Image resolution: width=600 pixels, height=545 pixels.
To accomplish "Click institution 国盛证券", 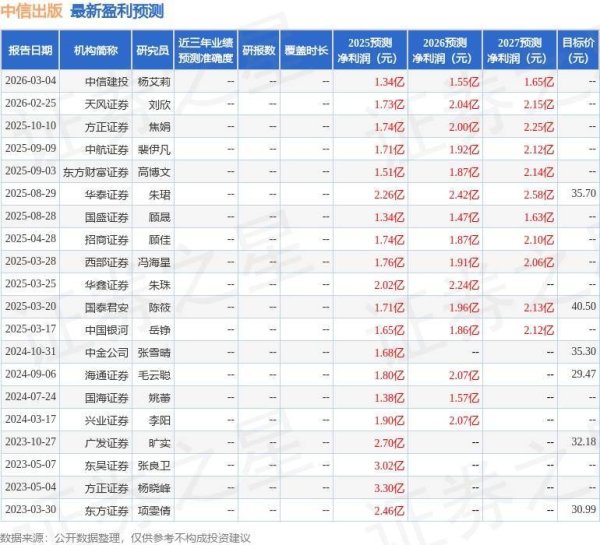I will [x=106, y=217].
